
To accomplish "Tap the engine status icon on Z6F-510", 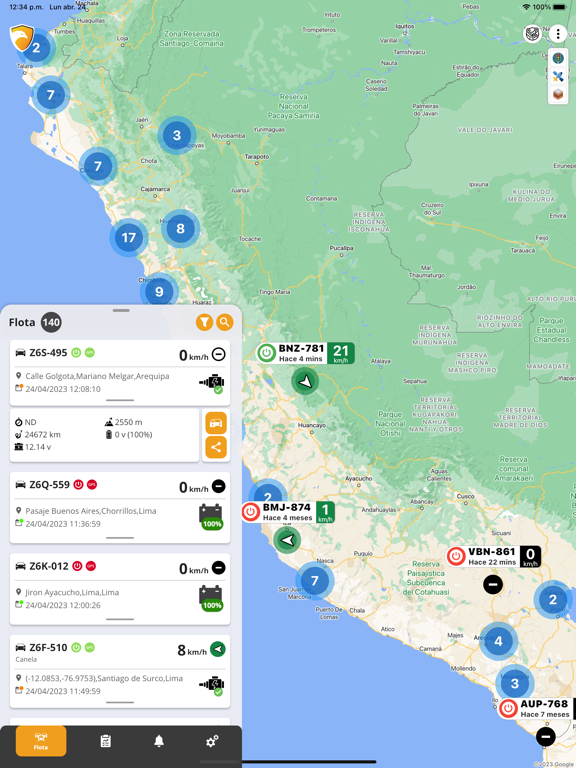I will [212, 686].
